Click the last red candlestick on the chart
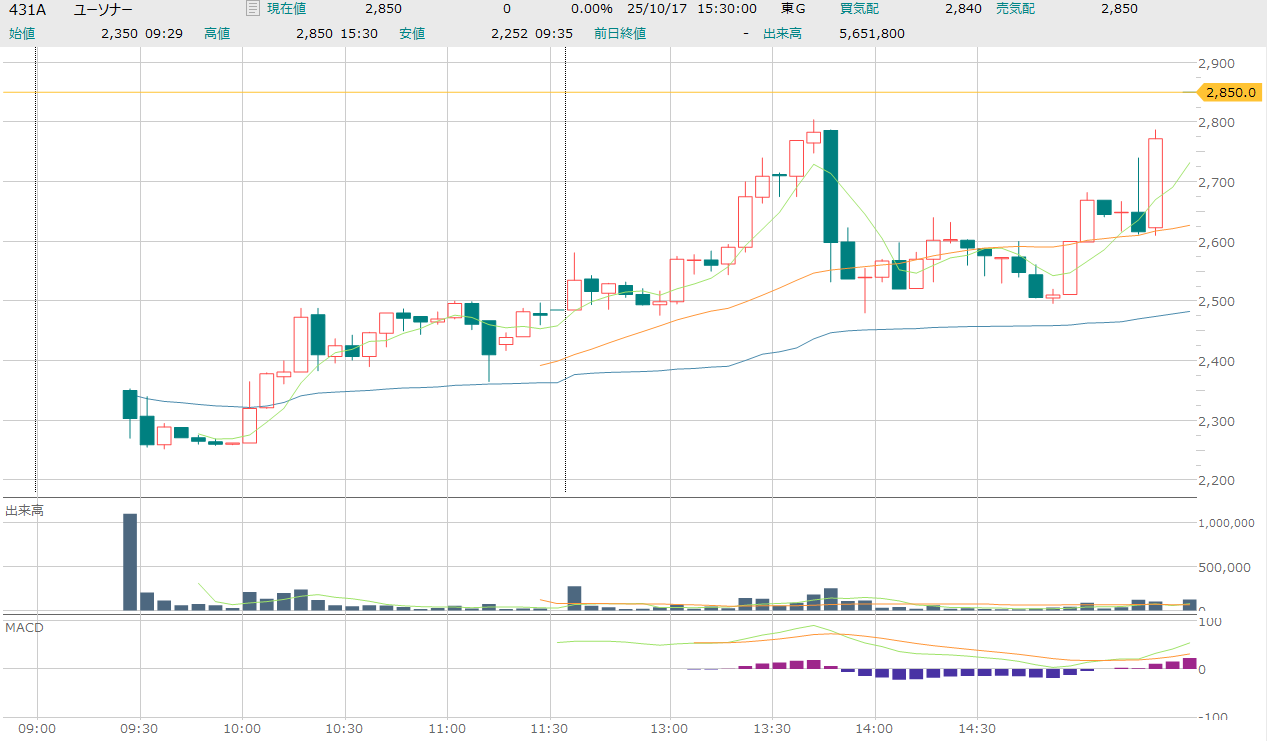The width and height of the screenshot is (1267, 741). tap(1155, 183)
